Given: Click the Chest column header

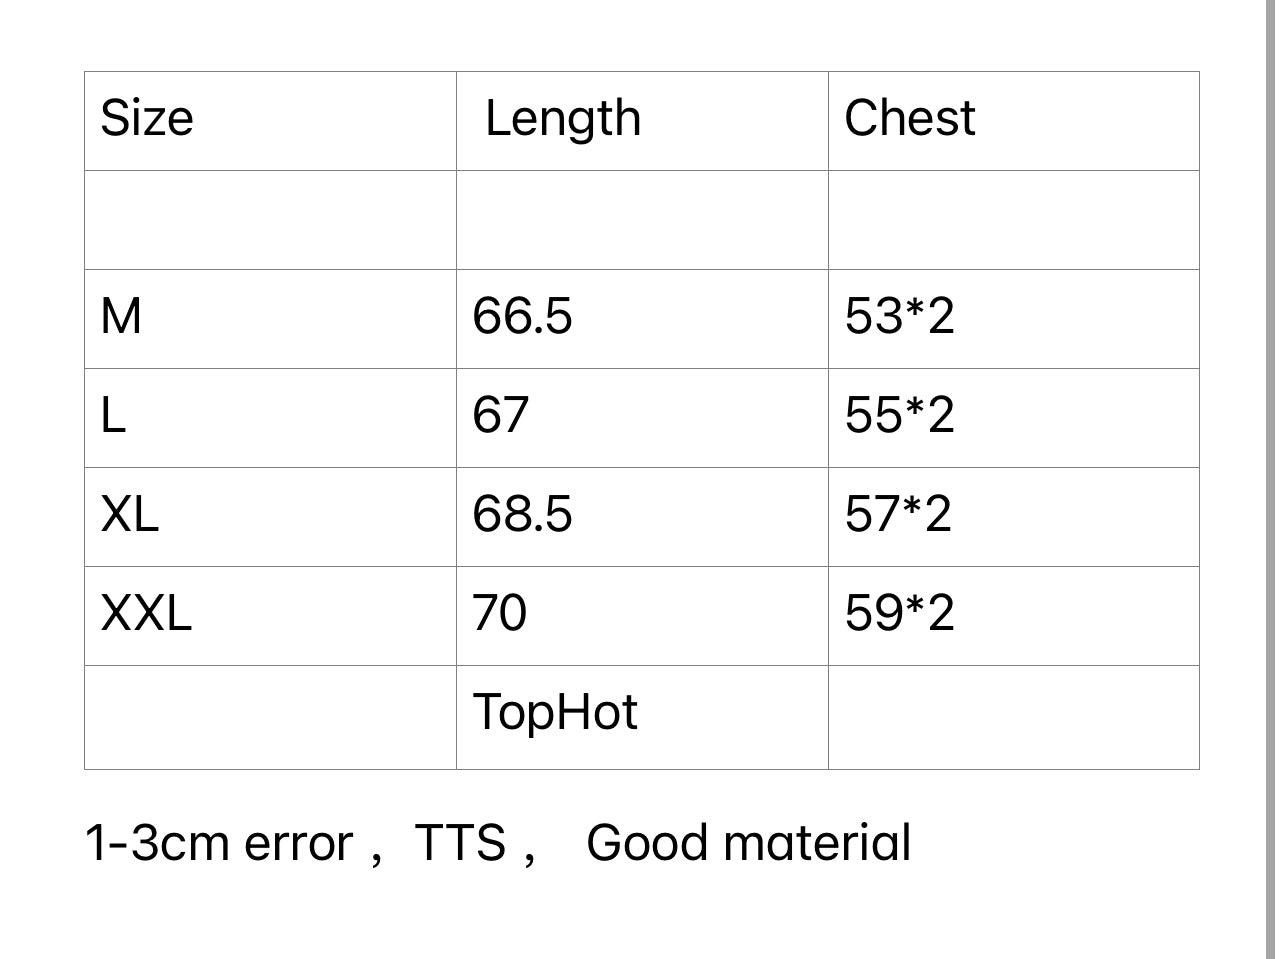Looking at the screenshot, I should point(909,118).
